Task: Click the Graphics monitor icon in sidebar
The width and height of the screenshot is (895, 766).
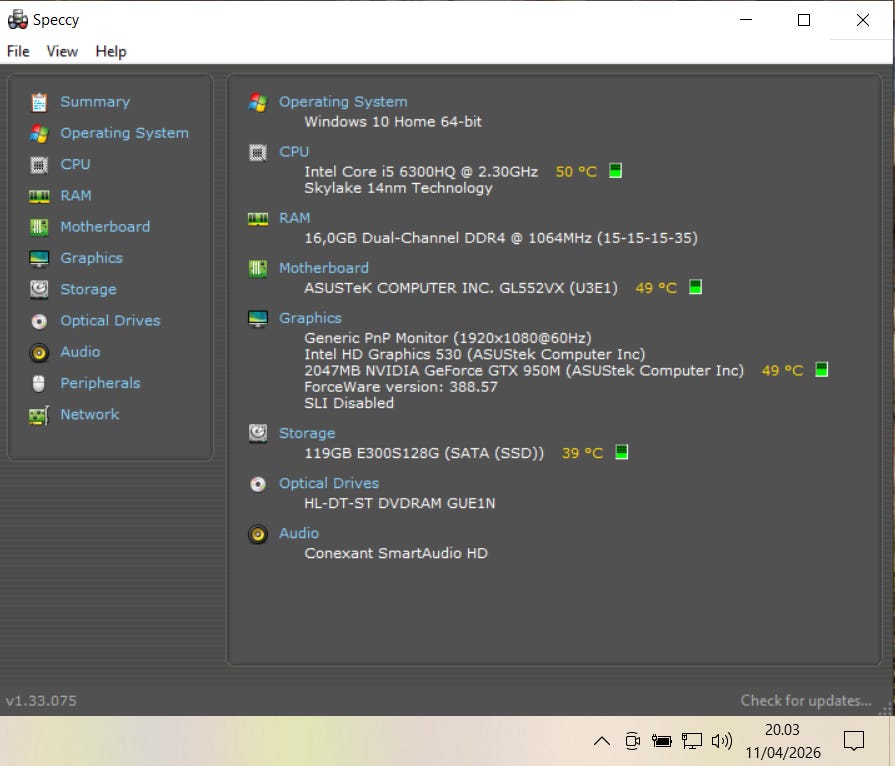Action: click(39, 259)
